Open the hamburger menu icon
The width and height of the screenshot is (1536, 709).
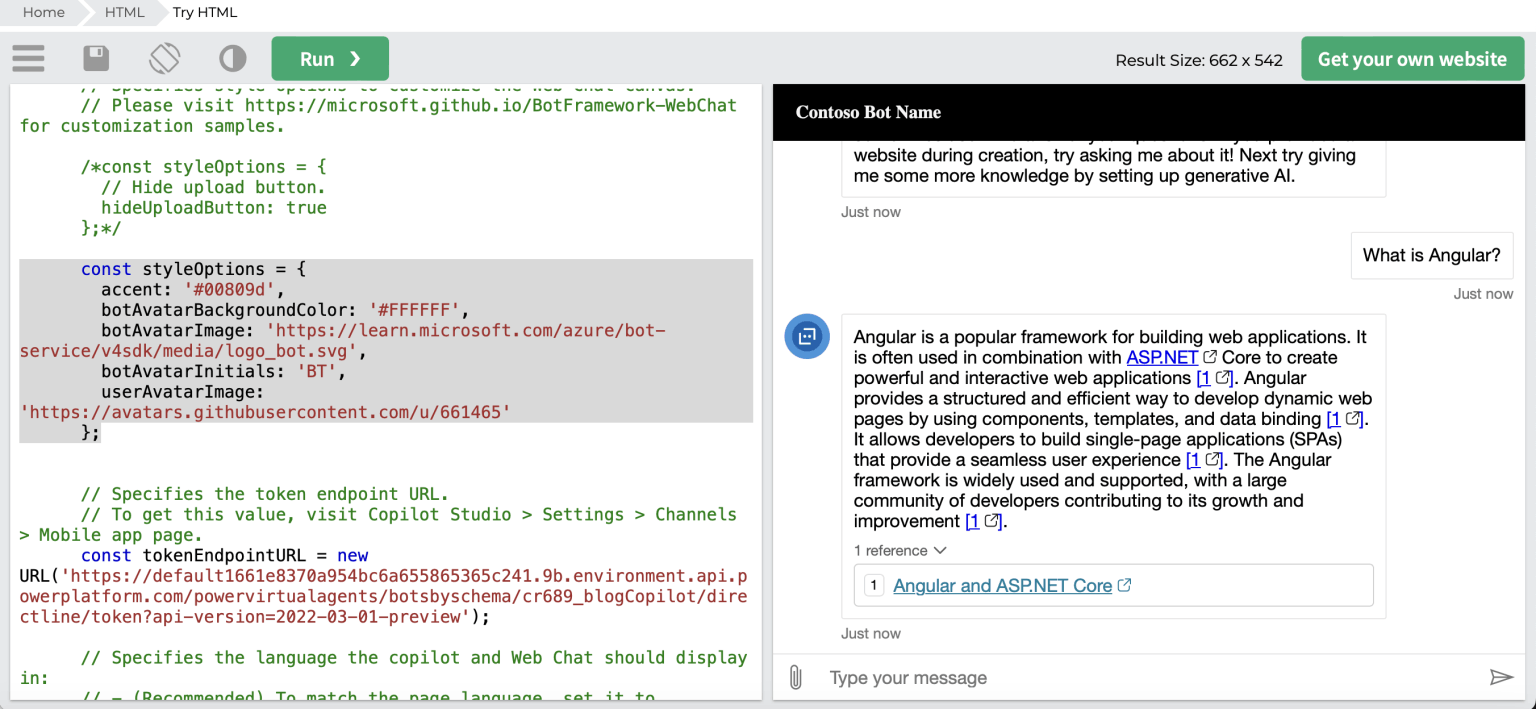pos(29,59)
